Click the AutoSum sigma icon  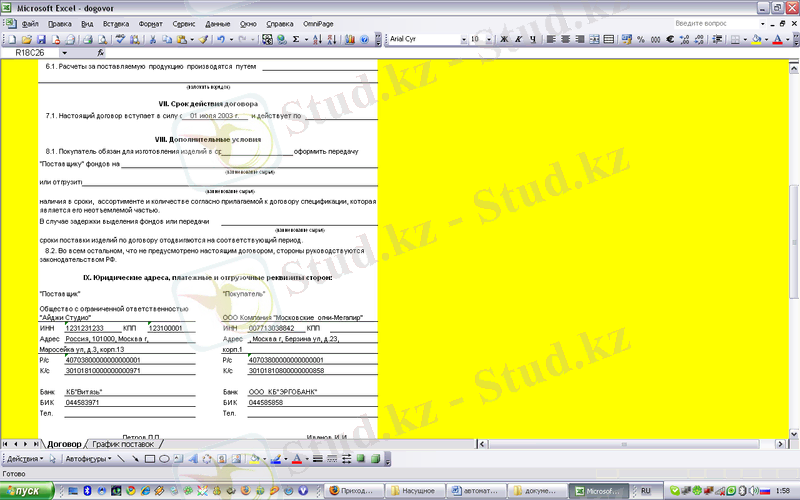[295, 39]
